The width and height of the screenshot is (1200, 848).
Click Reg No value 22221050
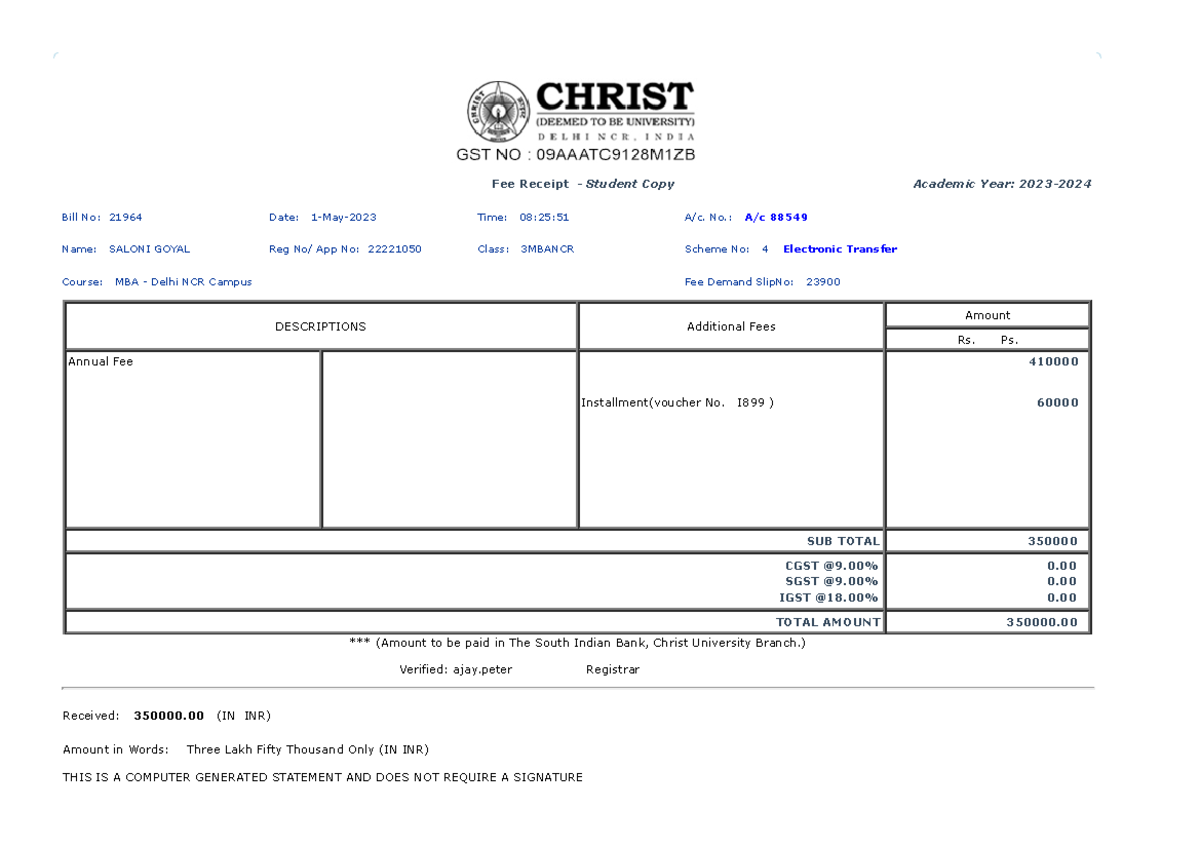pyautogui.click(x=395, y=249)
